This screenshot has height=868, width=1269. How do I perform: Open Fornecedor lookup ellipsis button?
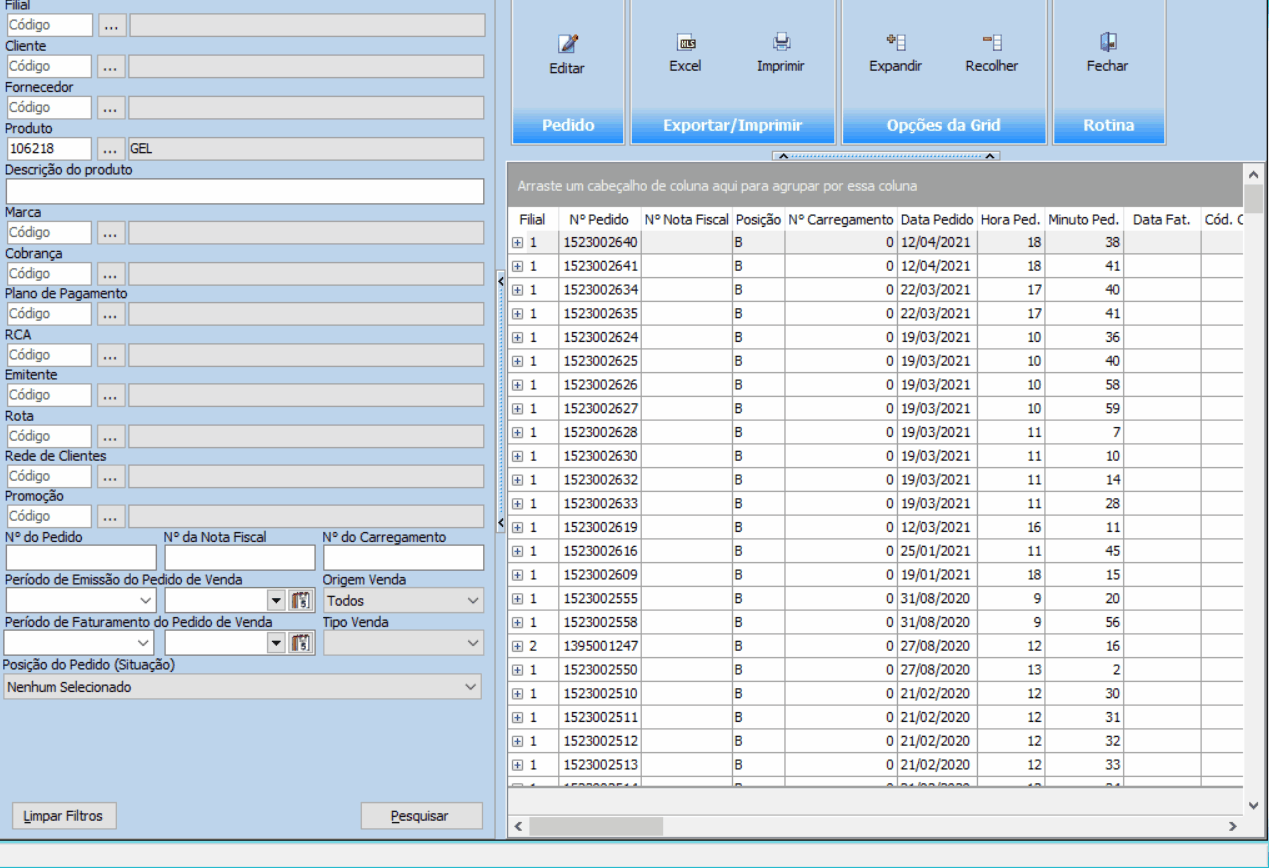click(x=111, y=107)
